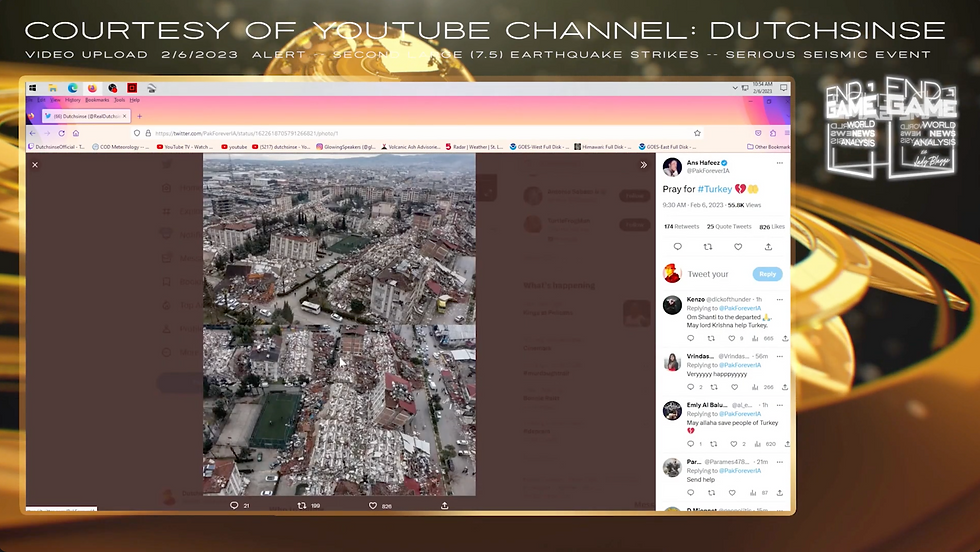This screenshot has height=552, width=980.
Task: Share the Pray for Turkey tweet
Action: (x=768, y=246)
